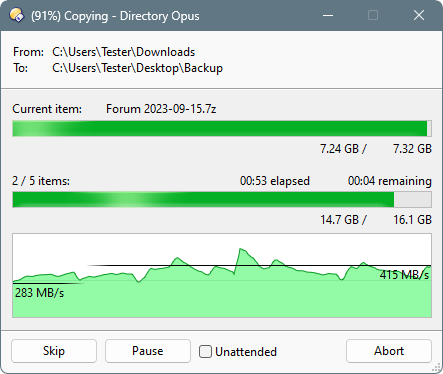Pause the copy operation
Image resolution: width=443 pixels, height=374 pixels.
pyautogui.click(x=148, y=351)
